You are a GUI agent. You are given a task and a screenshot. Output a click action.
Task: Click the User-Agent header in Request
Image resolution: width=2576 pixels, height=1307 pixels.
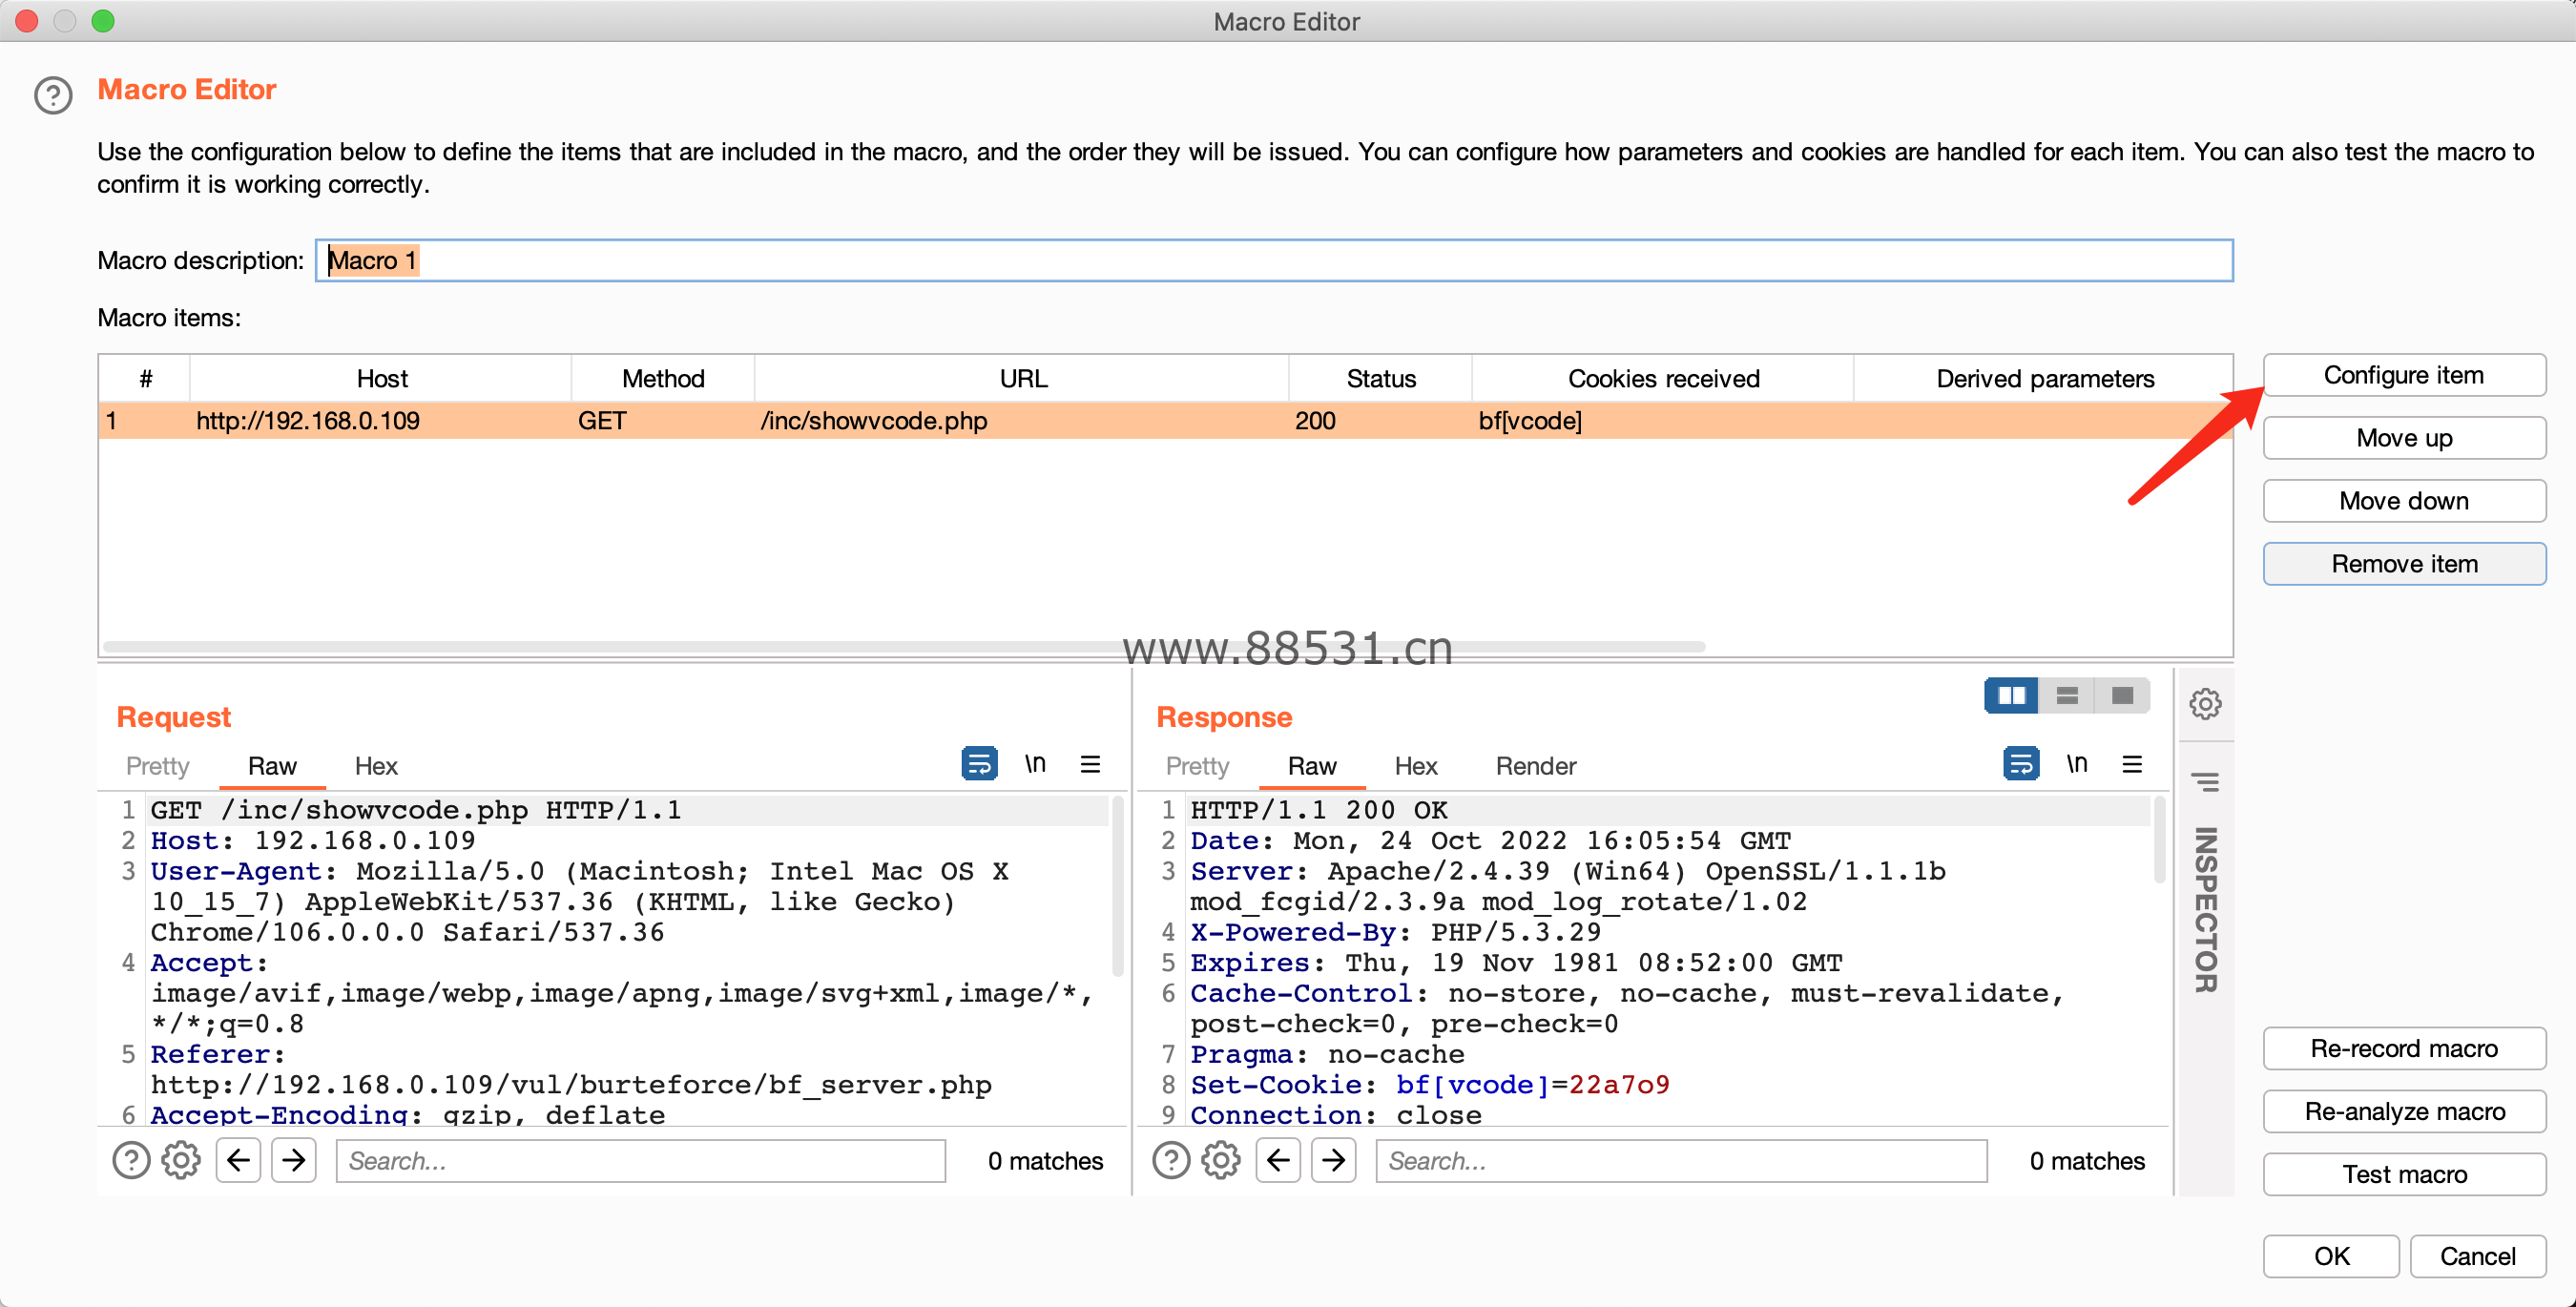tap(236, 873)
